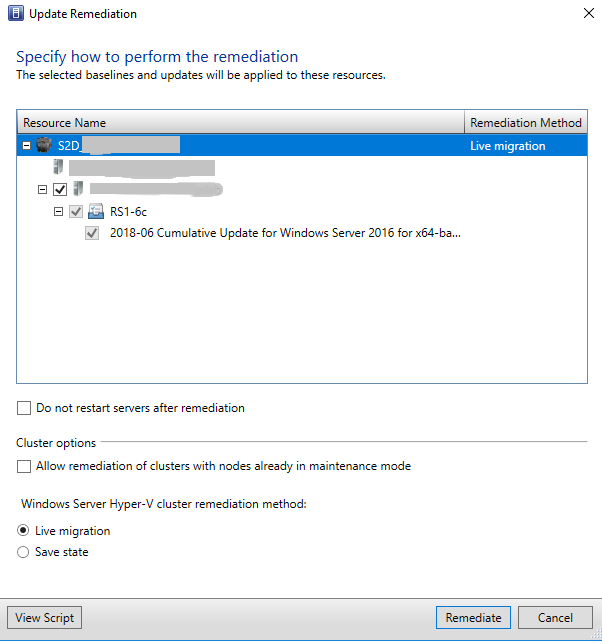Click the Remediate button
The width and height of the screenshot is (602, 642).
(x=473, y=617)
